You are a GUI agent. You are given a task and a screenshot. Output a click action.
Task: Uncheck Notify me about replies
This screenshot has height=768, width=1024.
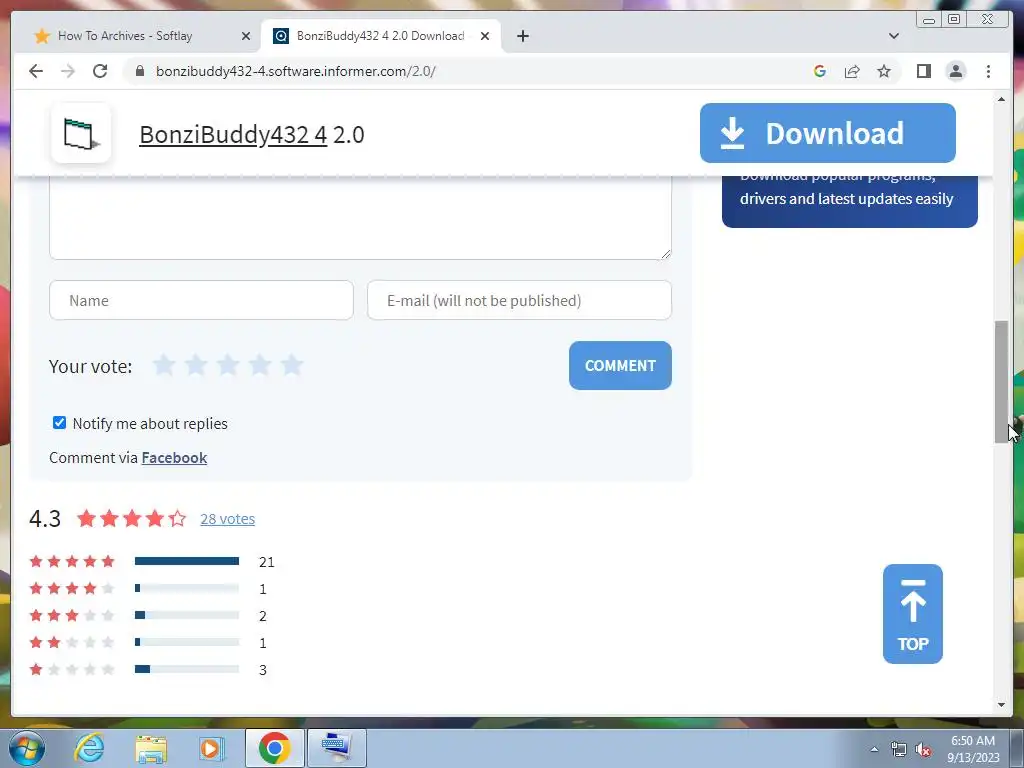click(59, 423)
